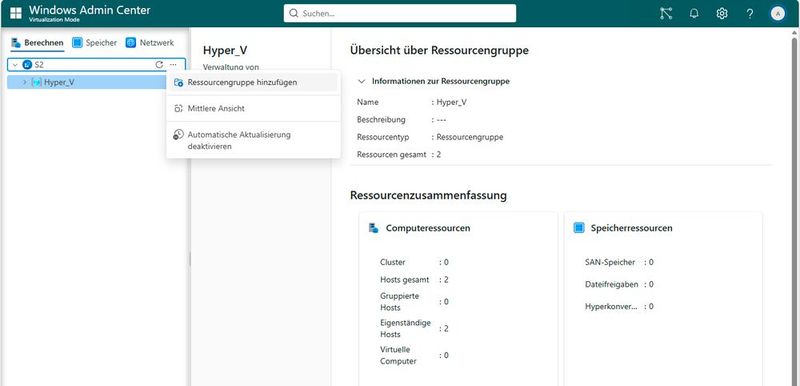Viewport: 800px width, 386px height.
Task: Focus the Suchen search field
Action: pyautogui.click(x=400, y=14)
